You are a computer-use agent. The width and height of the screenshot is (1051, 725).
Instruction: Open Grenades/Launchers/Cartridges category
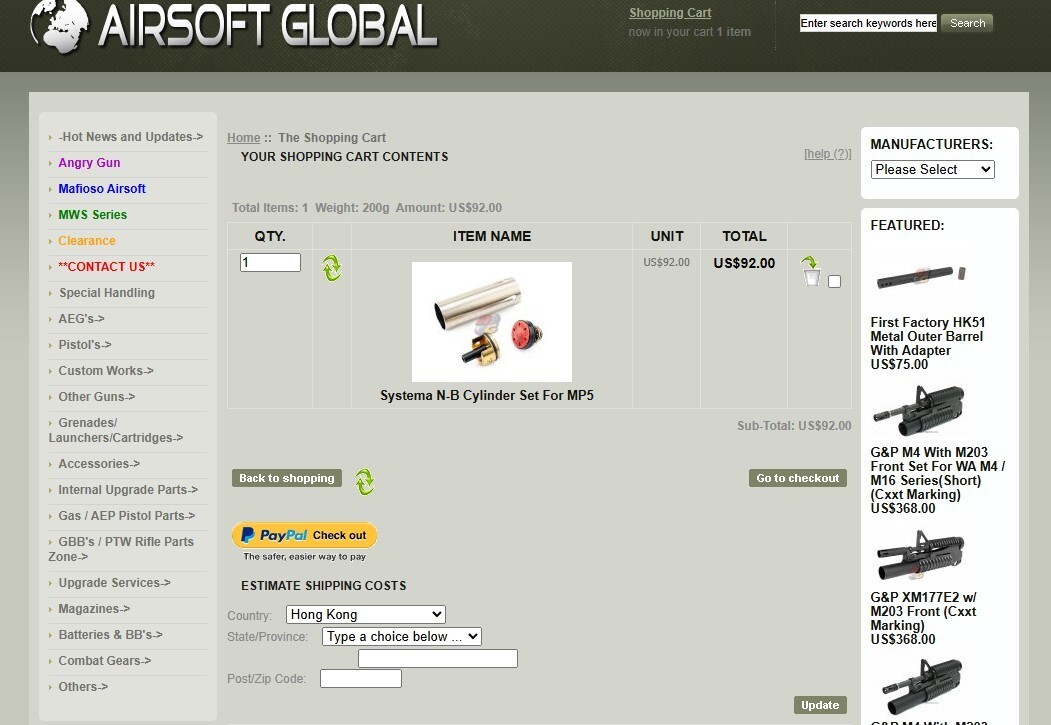115,430
